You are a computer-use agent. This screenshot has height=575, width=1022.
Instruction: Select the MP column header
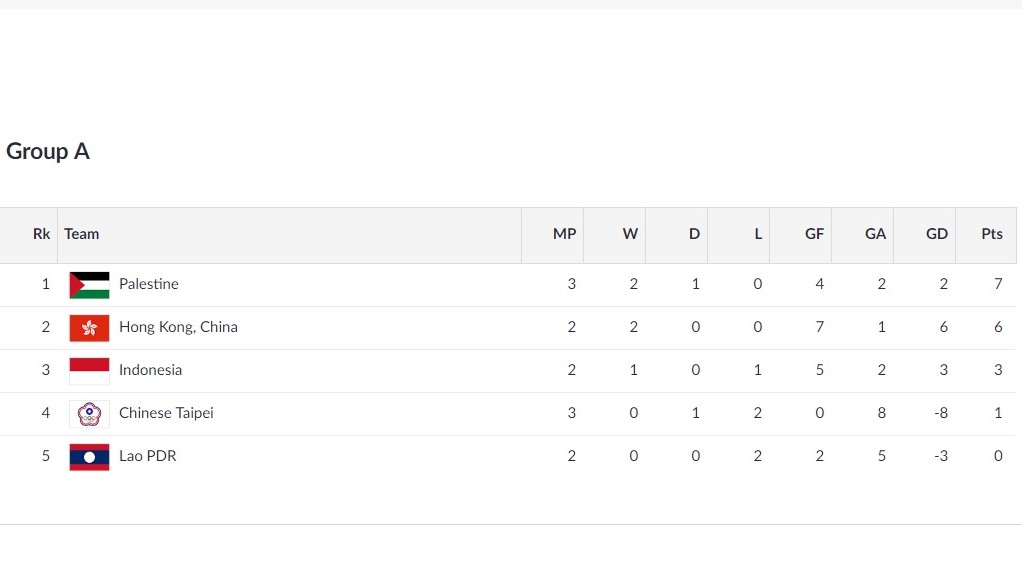pos(564,234)
